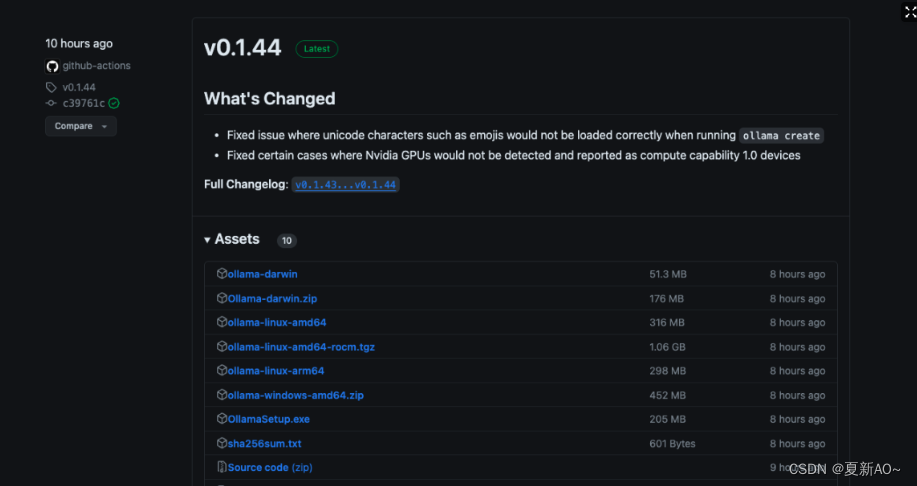Viewport: 917px width, 486px height.
Task: Click the package icon for OllamaSetup.exe
Action: tap(222, 419)
